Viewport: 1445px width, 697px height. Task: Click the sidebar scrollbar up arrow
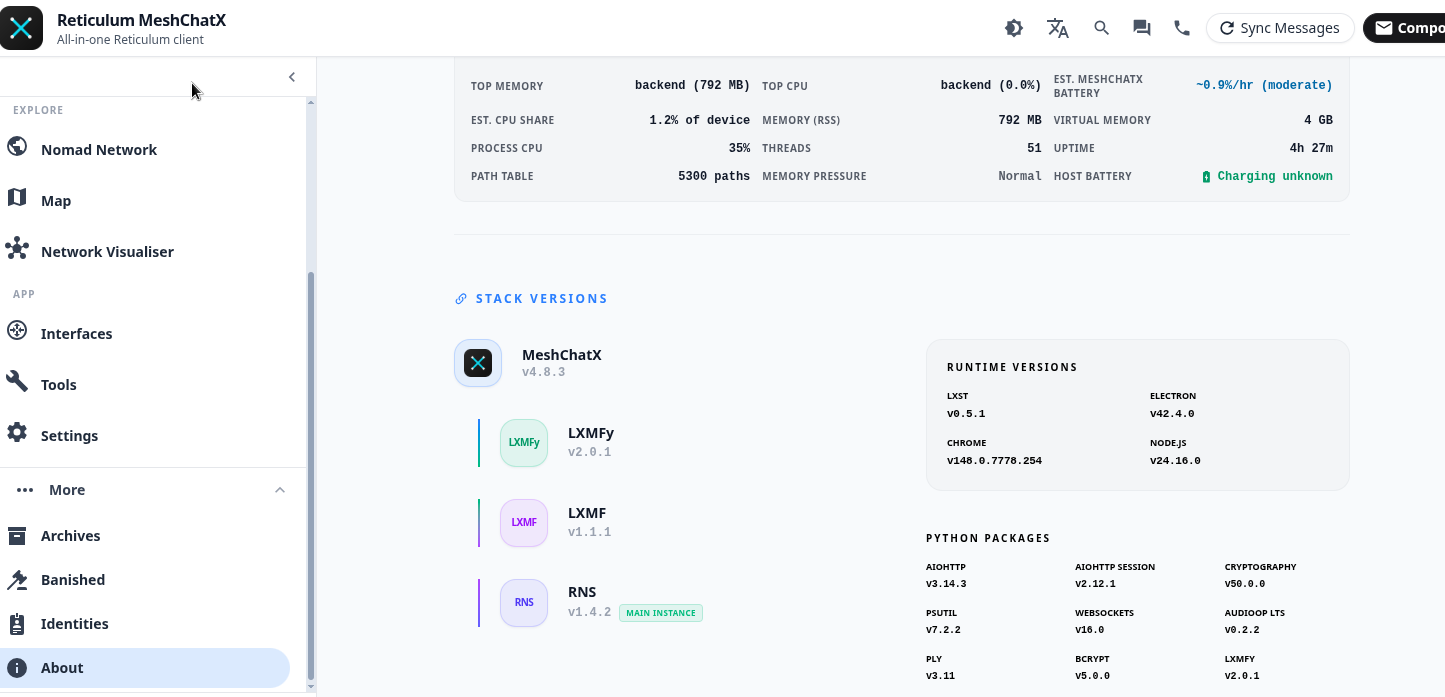(x=311, y=102)
